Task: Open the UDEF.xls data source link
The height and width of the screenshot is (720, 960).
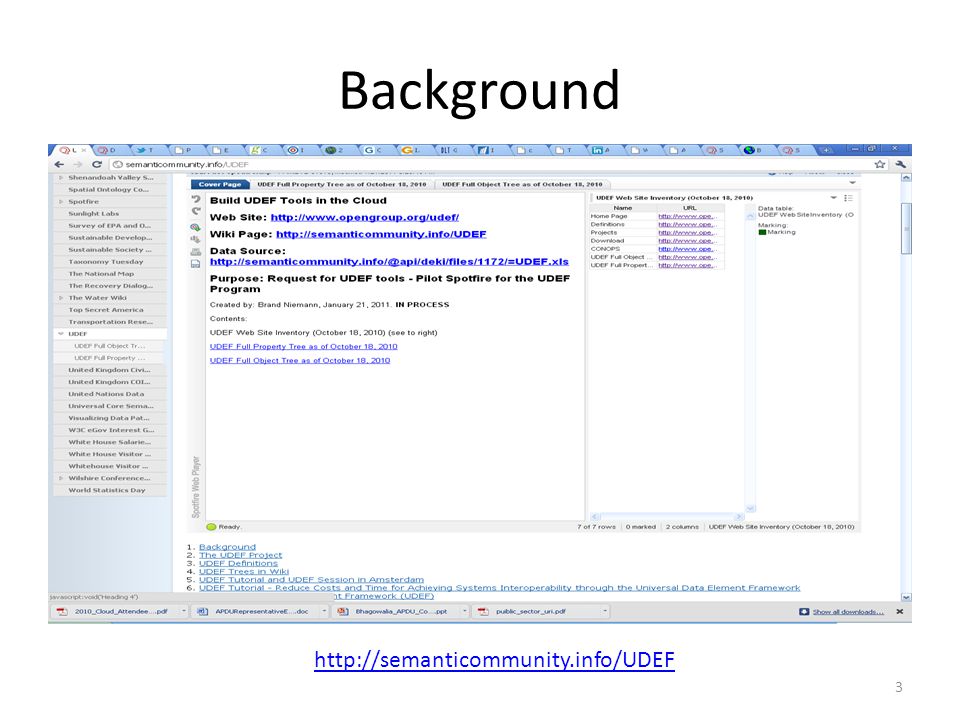Action: coord(389,261)
